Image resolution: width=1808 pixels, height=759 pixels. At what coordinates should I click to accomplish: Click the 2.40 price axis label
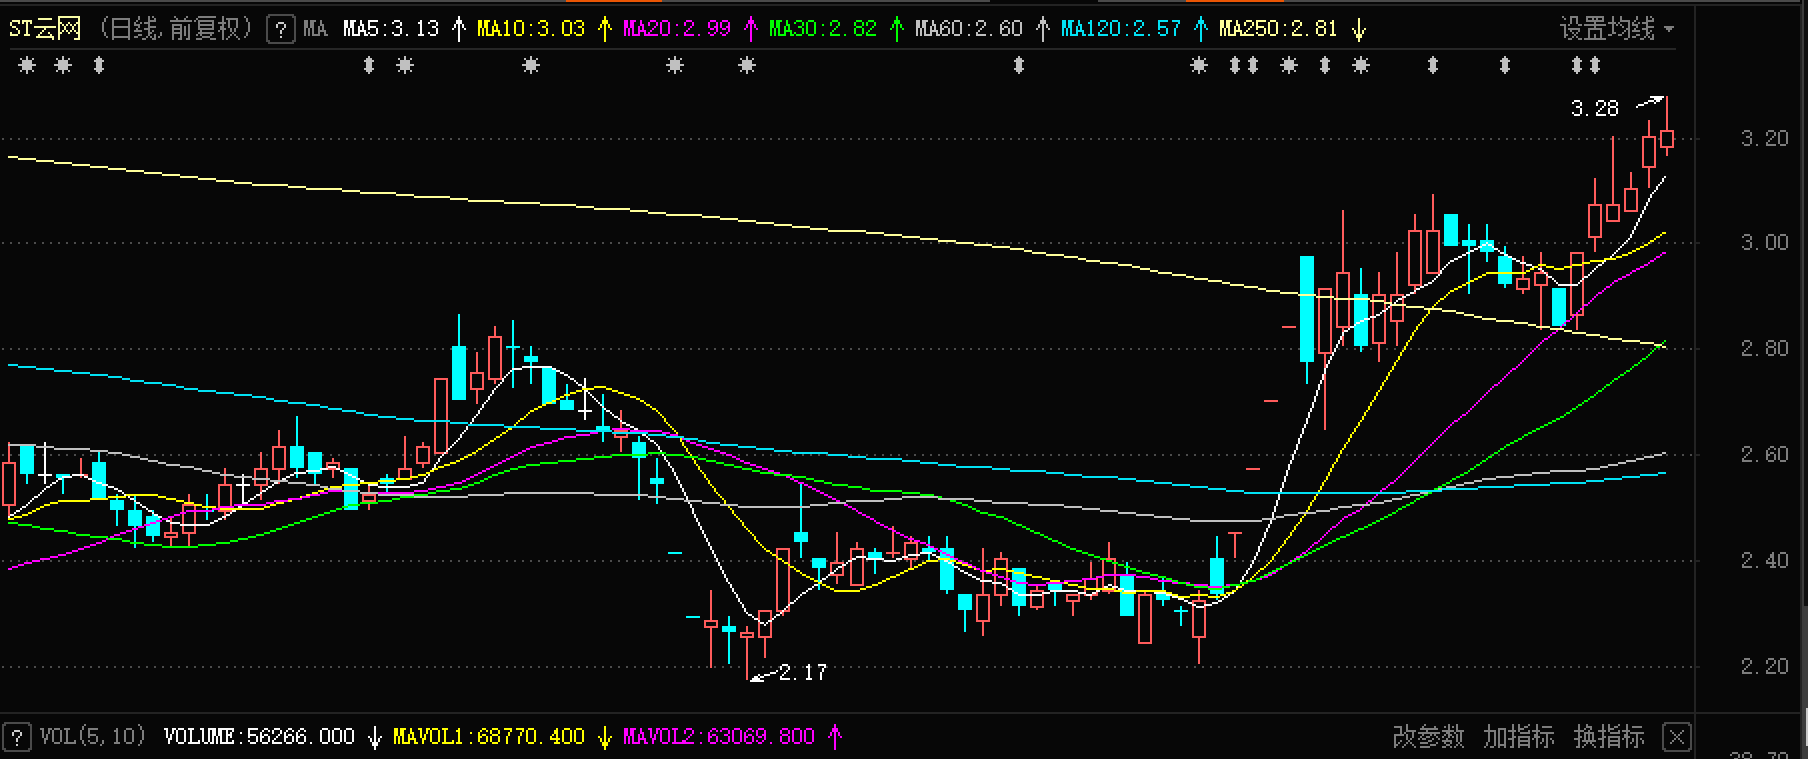click(1764, 561)
